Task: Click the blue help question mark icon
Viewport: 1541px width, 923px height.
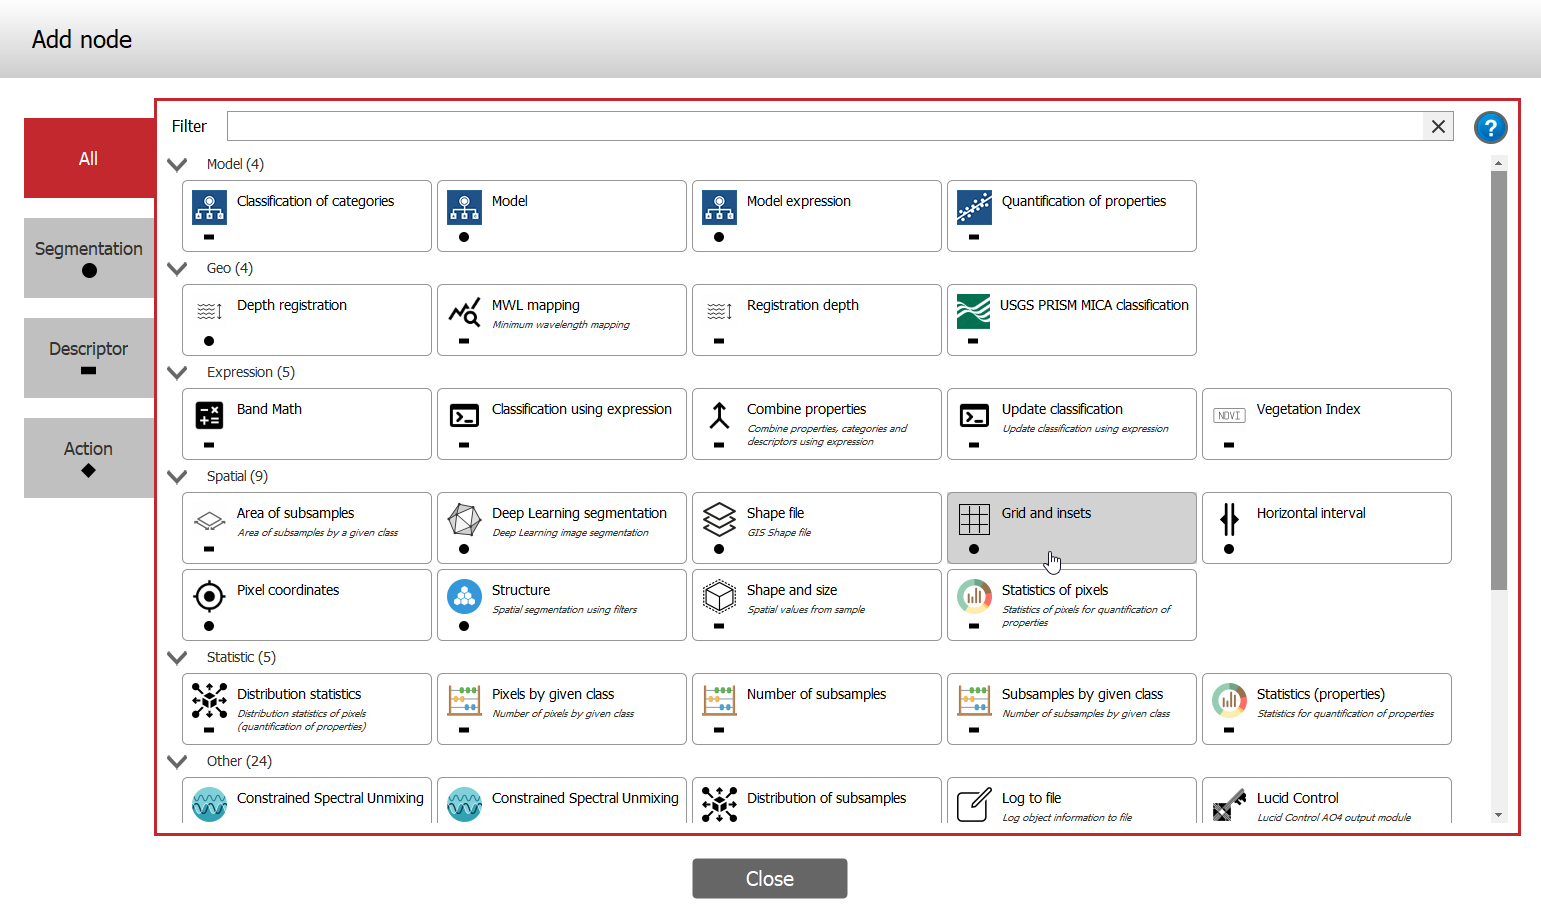Action: [x=1489, y=128]
